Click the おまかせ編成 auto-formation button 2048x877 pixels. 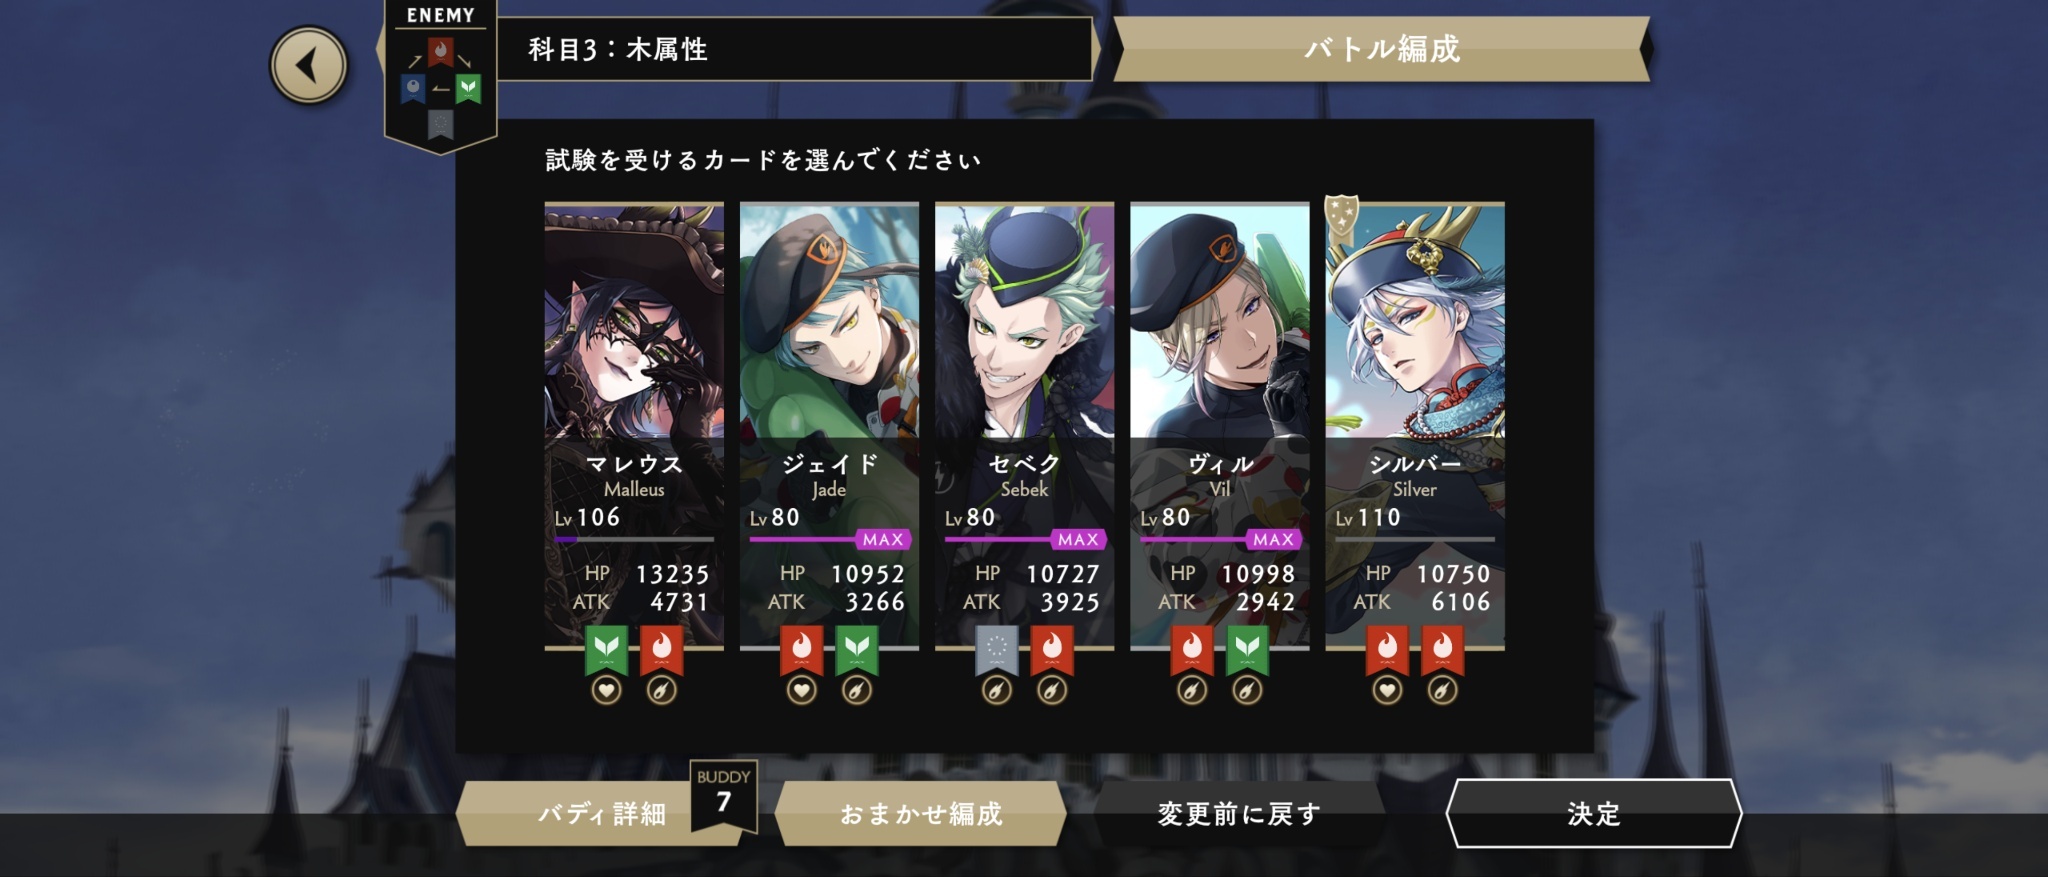(x=921, y=814)
